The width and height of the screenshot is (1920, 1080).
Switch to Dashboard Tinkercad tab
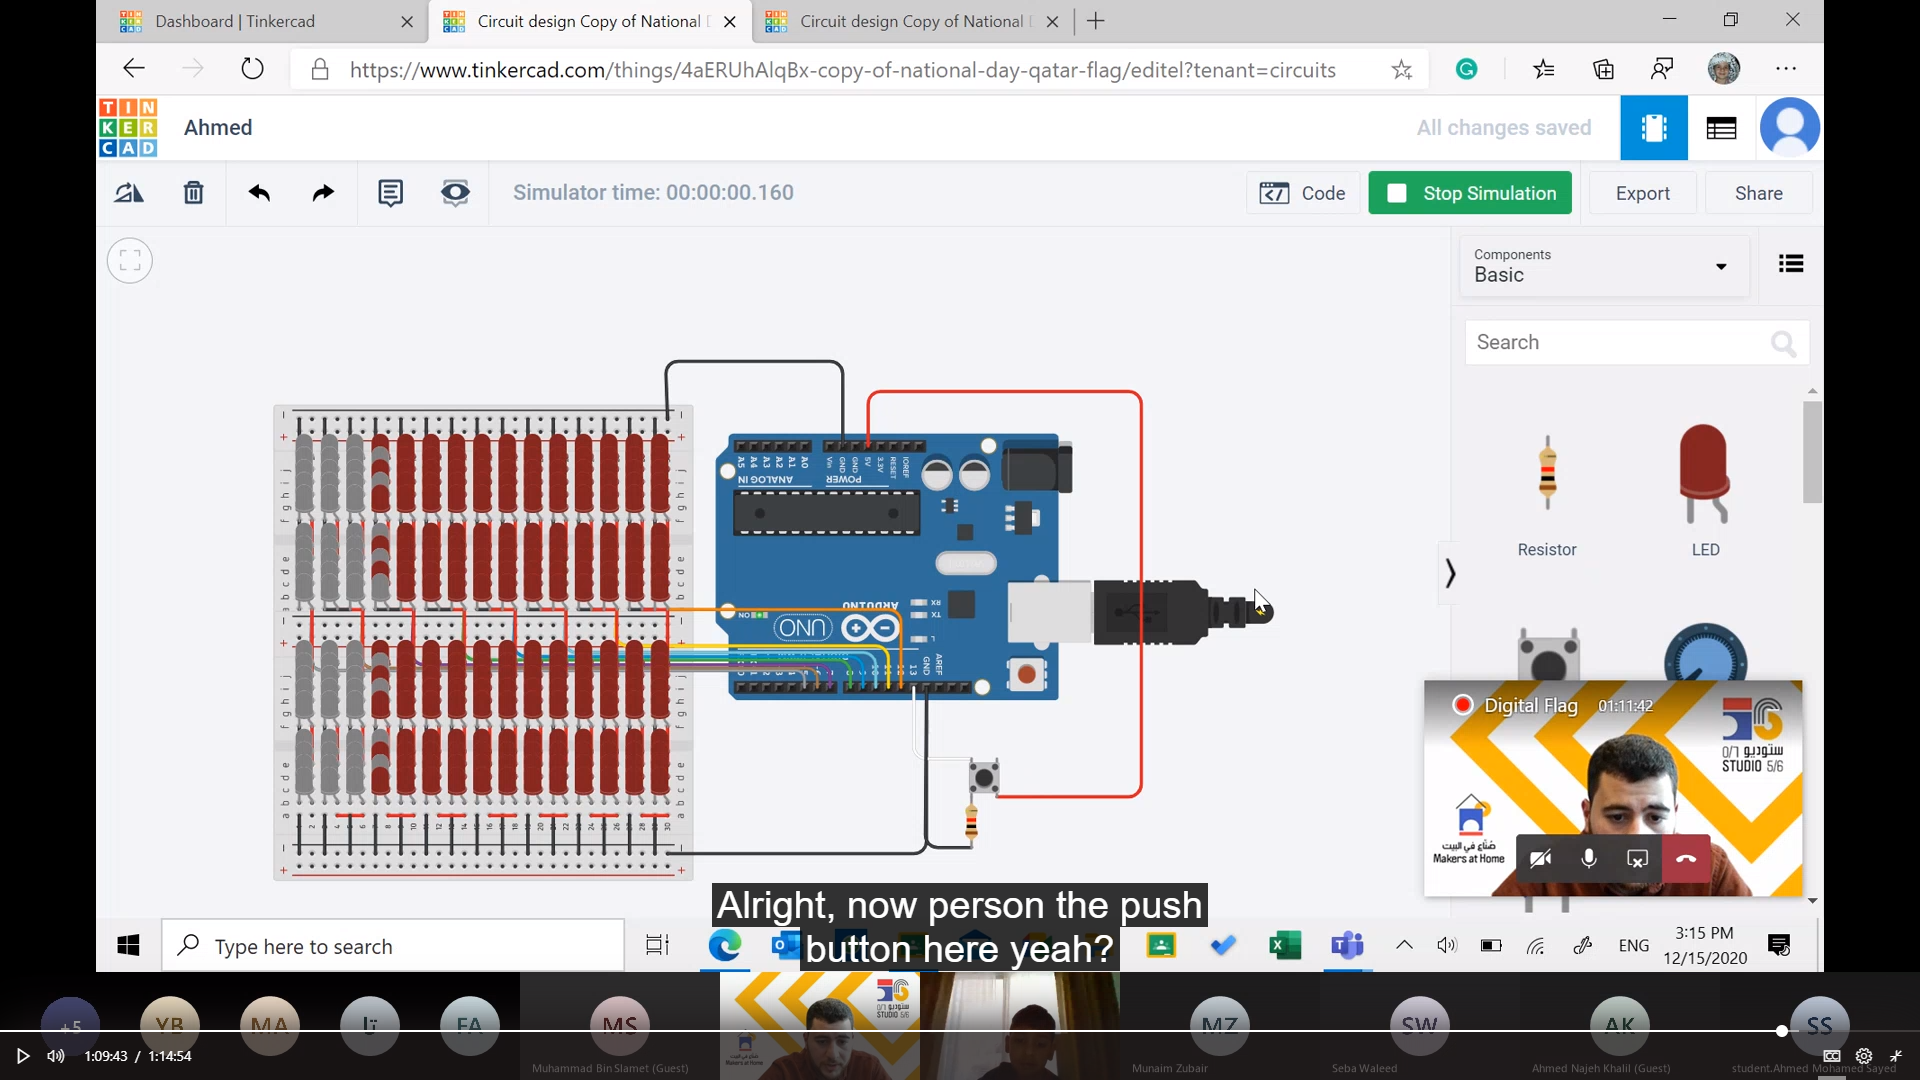(235, 21)
